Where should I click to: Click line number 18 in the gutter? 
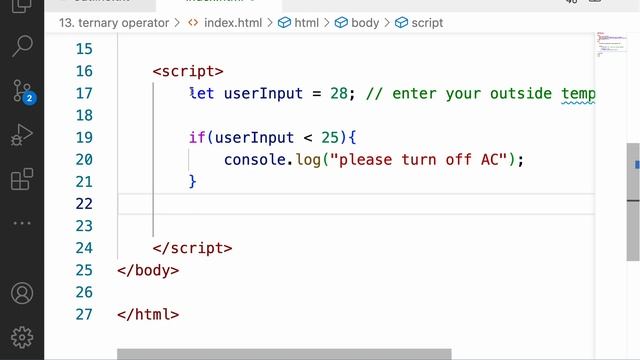point(84,116)
